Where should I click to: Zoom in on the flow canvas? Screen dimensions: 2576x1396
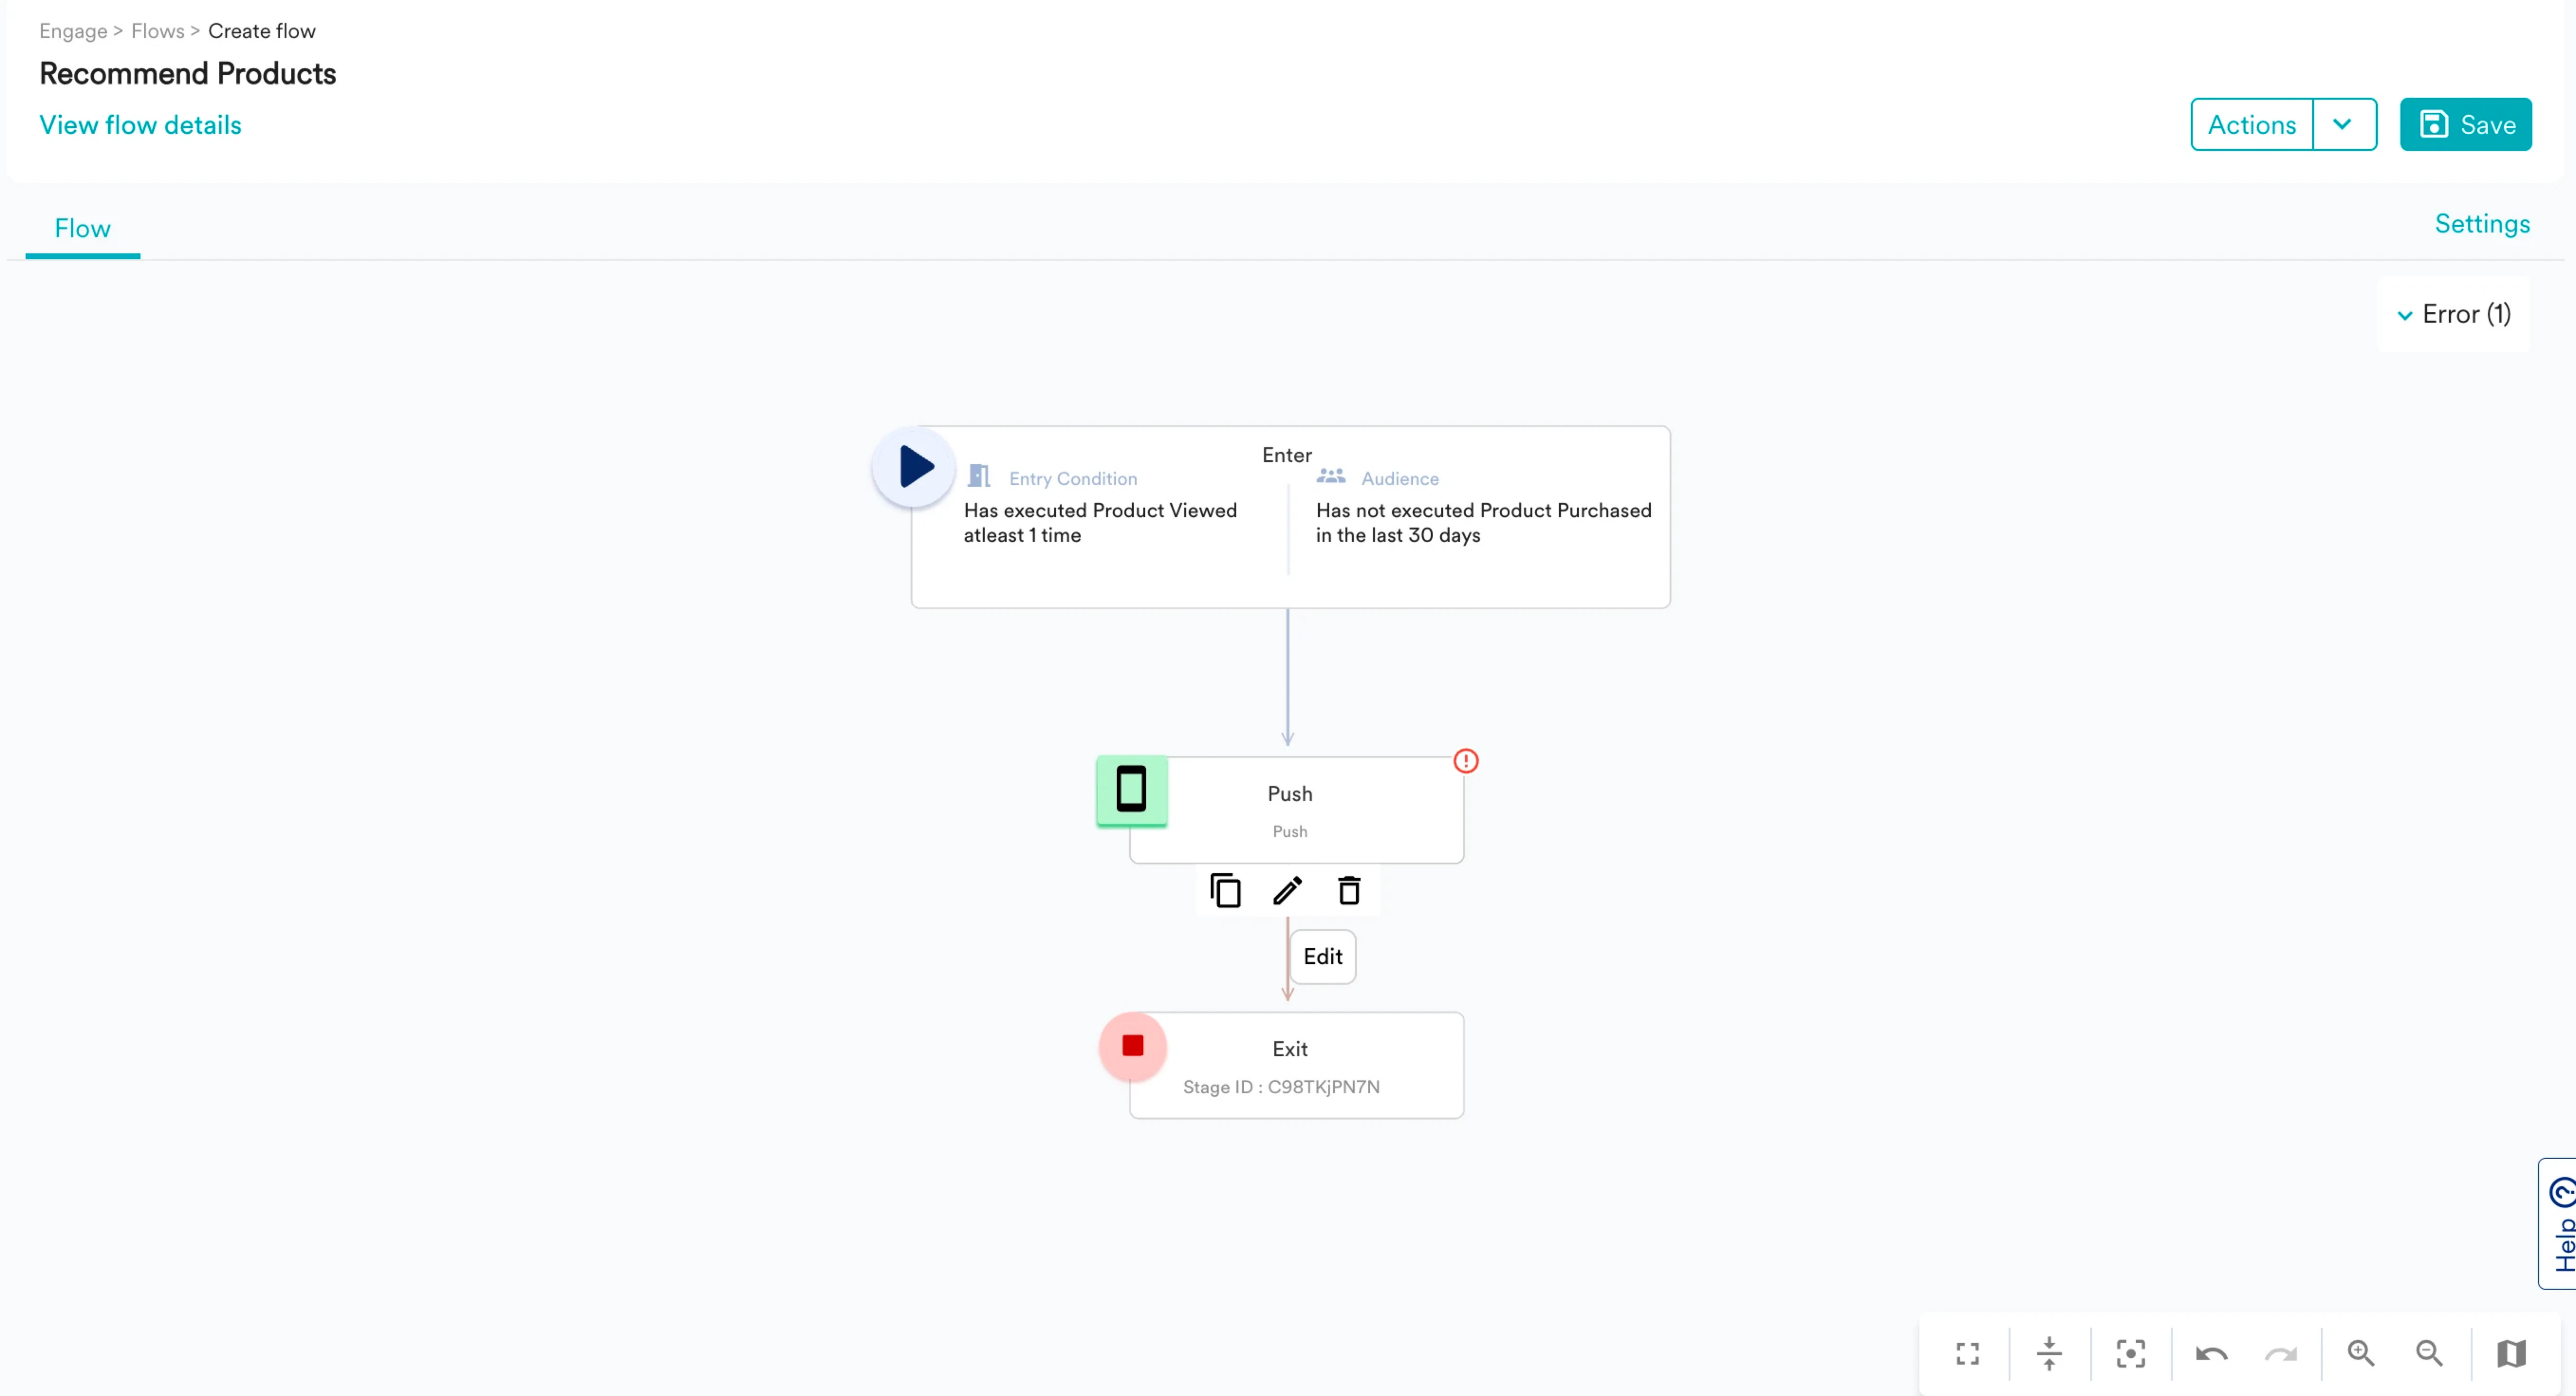[x=2361, y=1353]
